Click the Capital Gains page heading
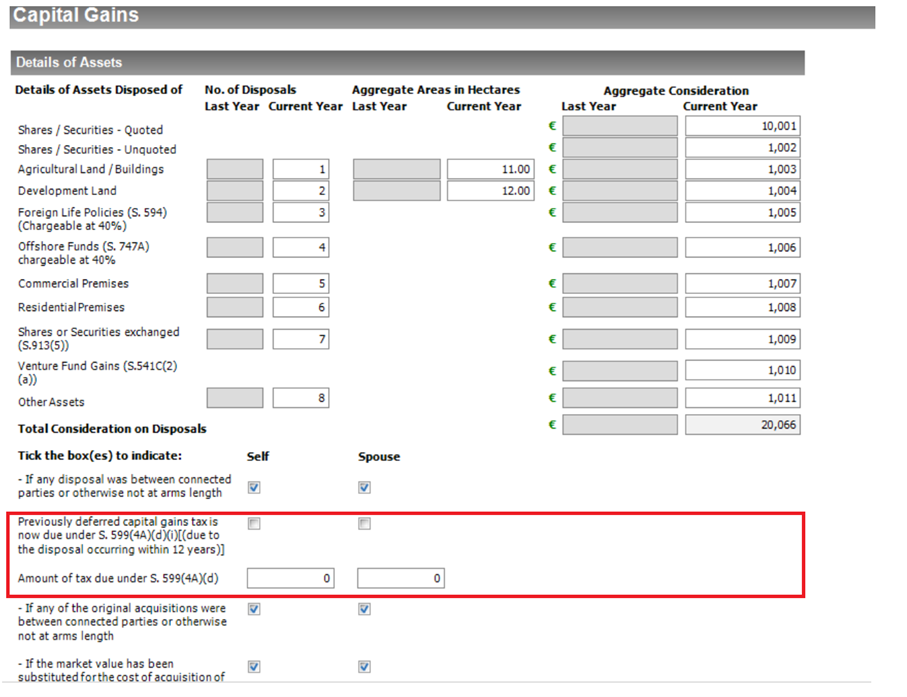The image size is (907, 697). [x=76, y=15]
